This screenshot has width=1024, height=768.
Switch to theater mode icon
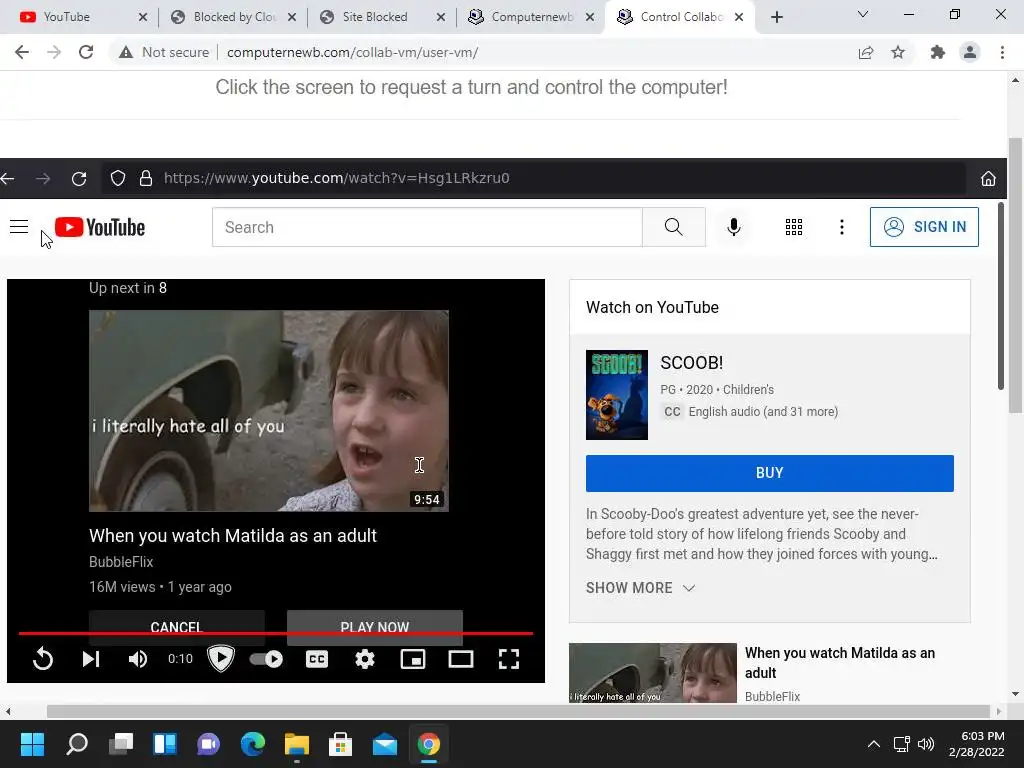(461, 659)
